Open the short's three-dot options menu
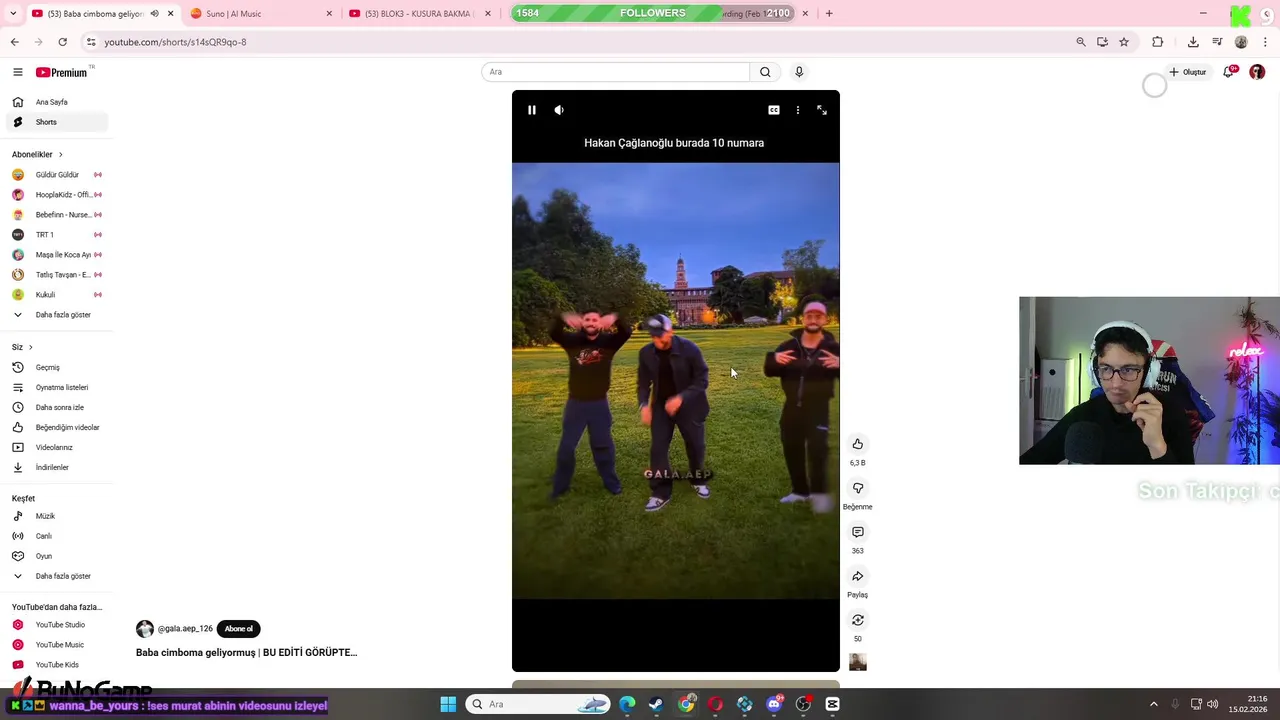The image size is (1280, 720). click(x=797, y=110)
